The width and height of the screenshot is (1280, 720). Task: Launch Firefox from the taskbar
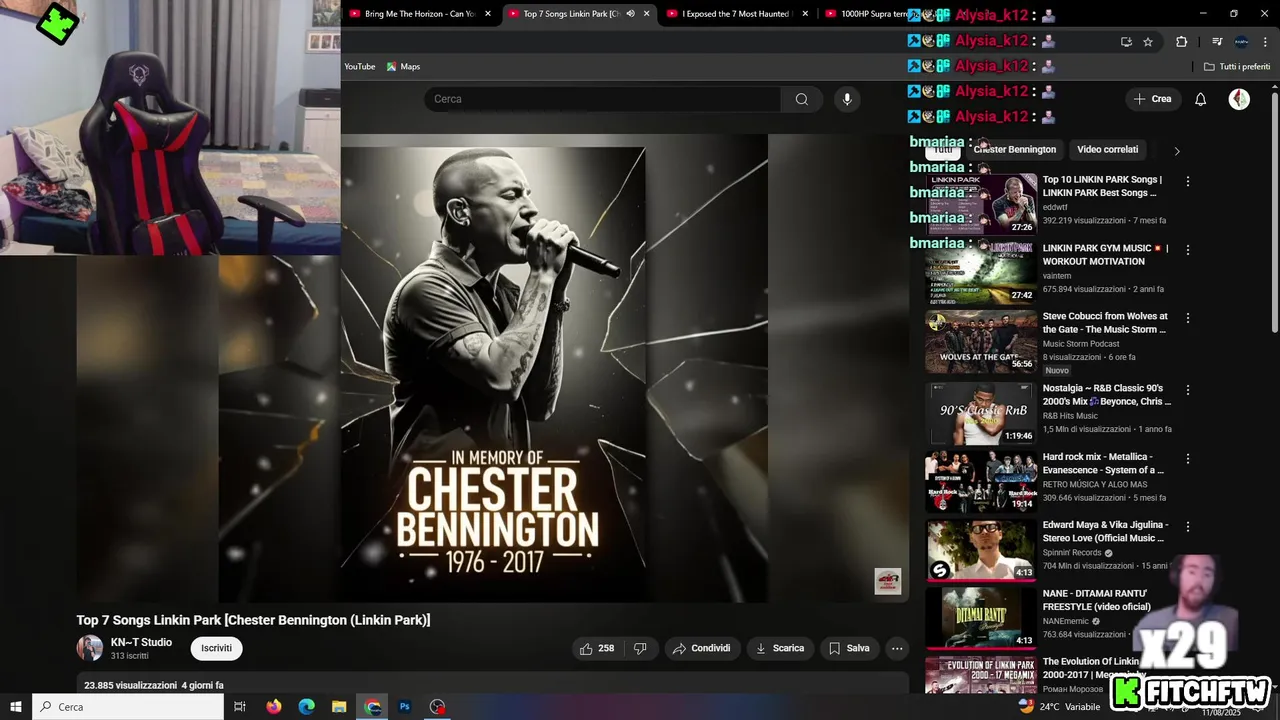click(x=274, y=707)
